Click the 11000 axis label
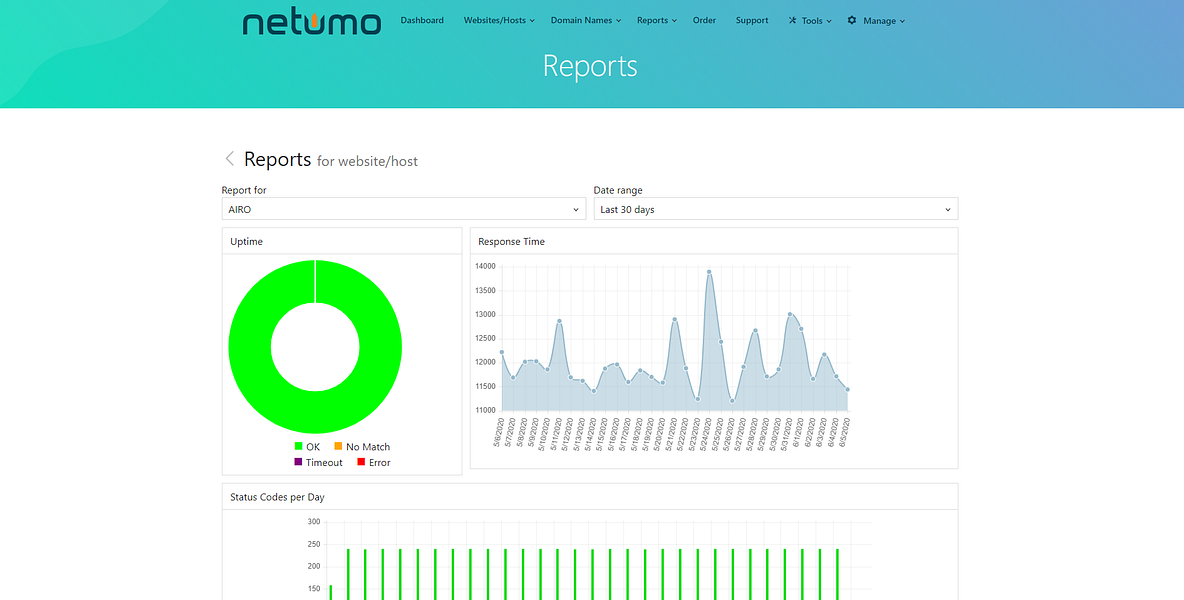This screenshot has height=600, width=1184. 485,411
